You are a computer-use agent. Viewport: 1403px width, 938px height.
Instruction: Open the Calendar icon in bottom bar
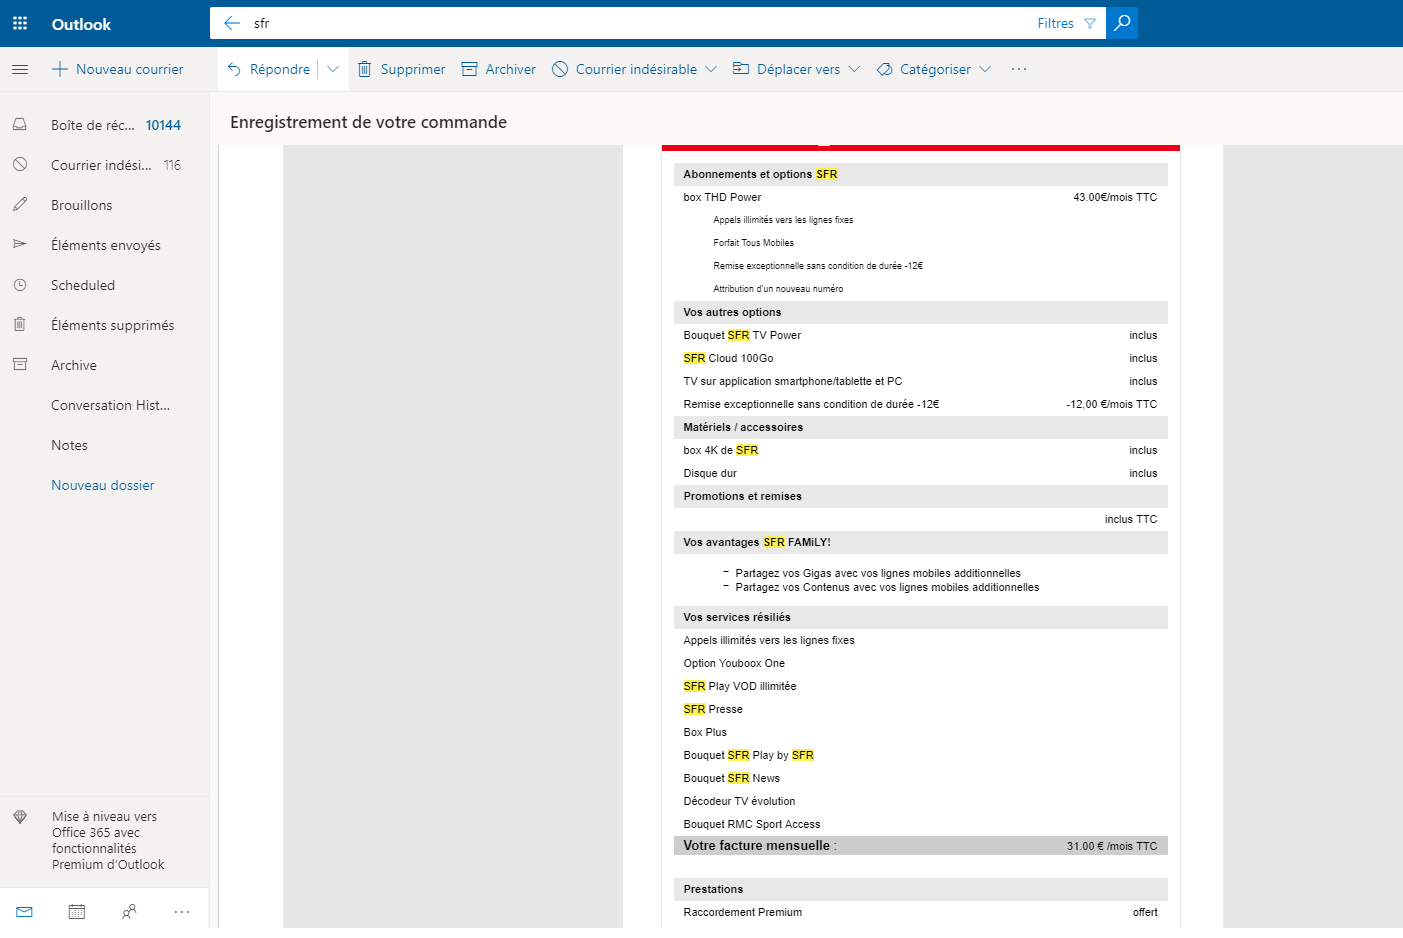(77, 912)
